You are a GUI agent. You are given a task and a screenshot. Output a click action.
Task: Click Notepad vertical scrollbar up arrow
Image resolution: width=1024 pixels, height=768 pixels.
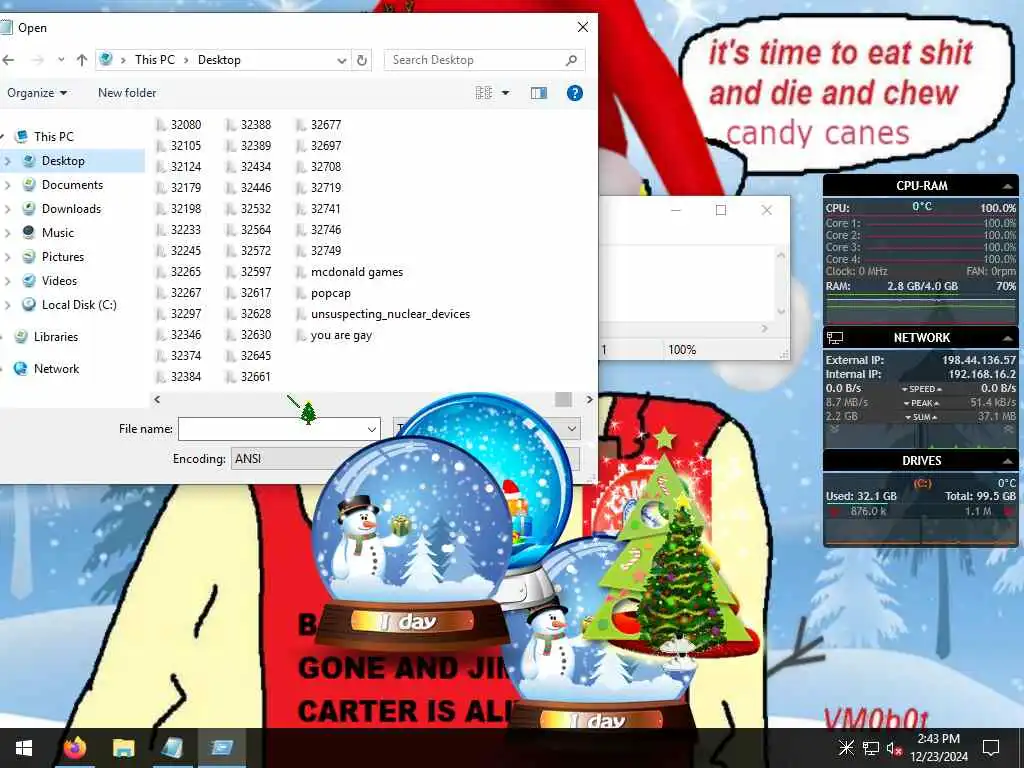tap(781, 255)
